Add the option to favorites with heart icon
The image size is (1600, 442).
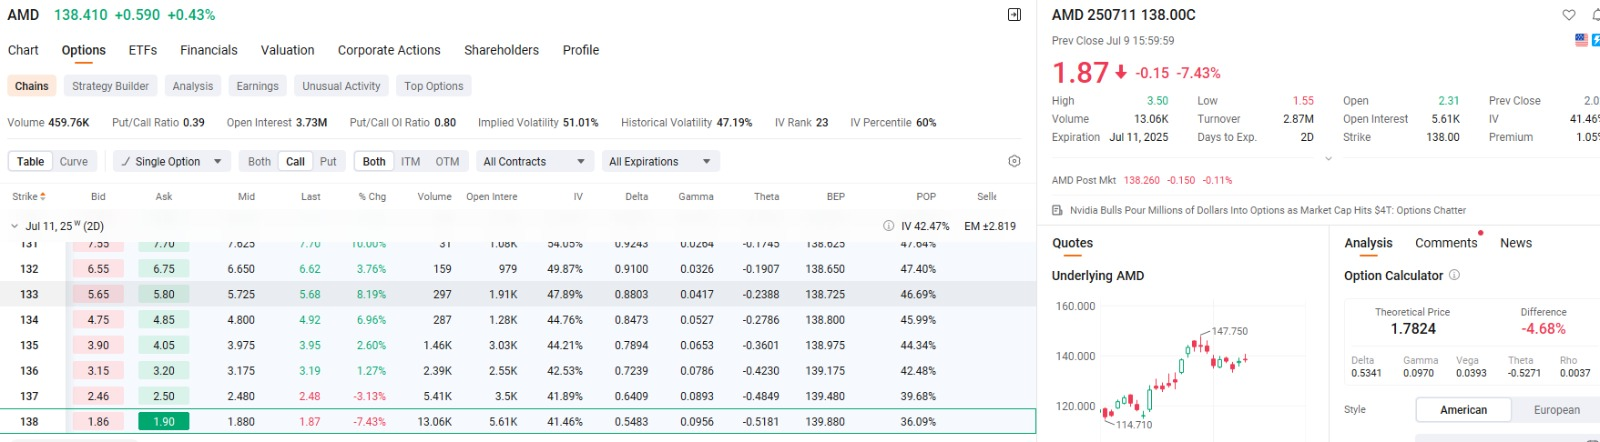(x=1569, y=15)
